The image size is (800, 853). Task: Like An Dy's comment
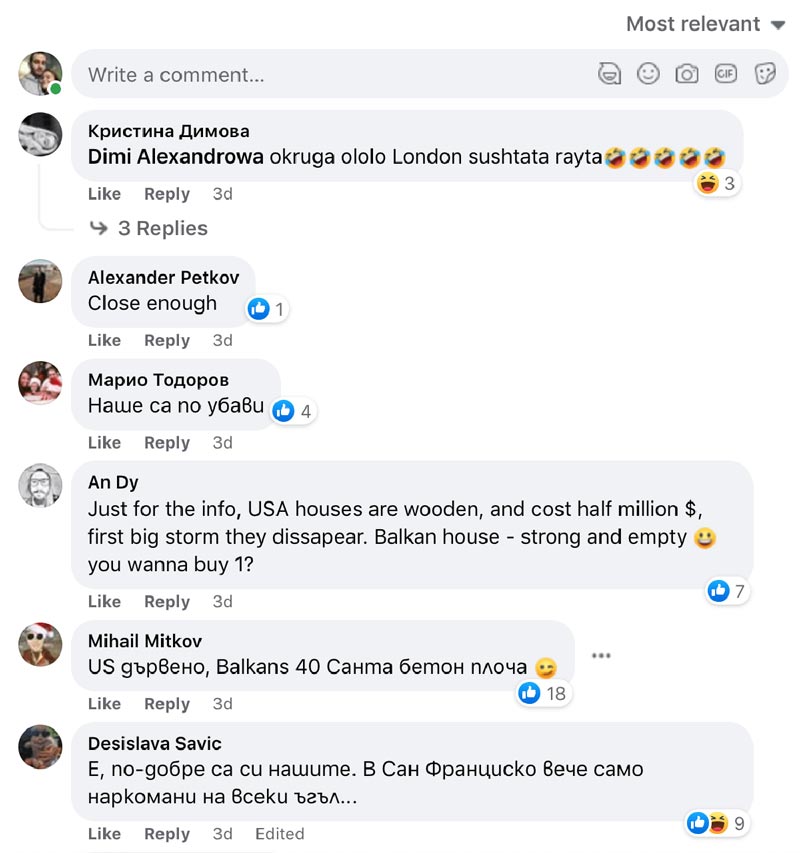tap(104, 601)
